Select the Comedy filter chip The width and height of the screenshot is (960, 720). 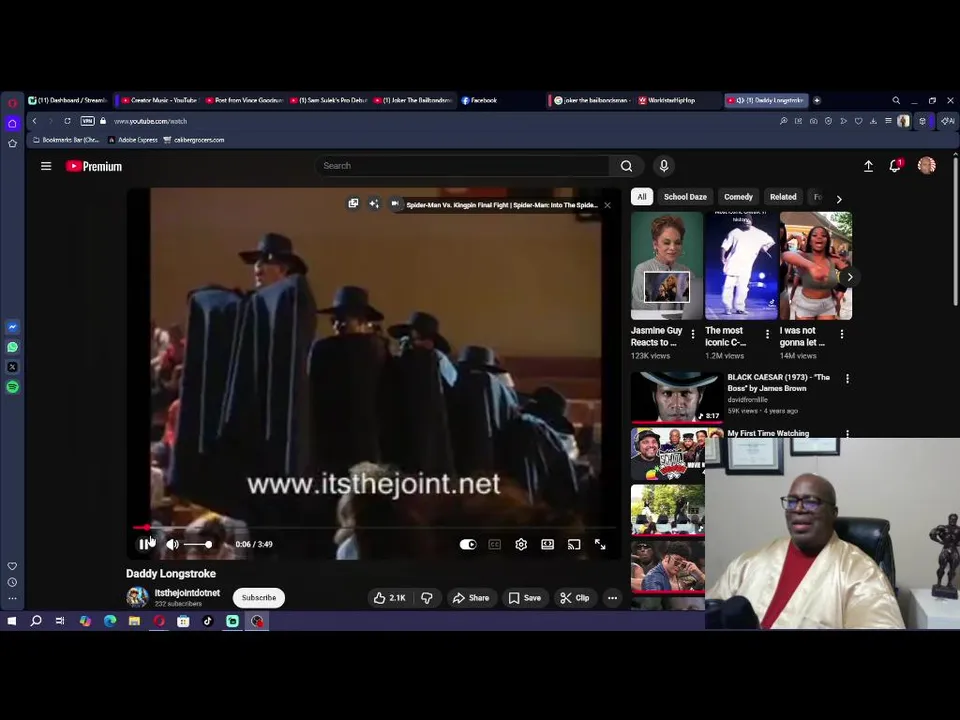(x=738, y=197)
